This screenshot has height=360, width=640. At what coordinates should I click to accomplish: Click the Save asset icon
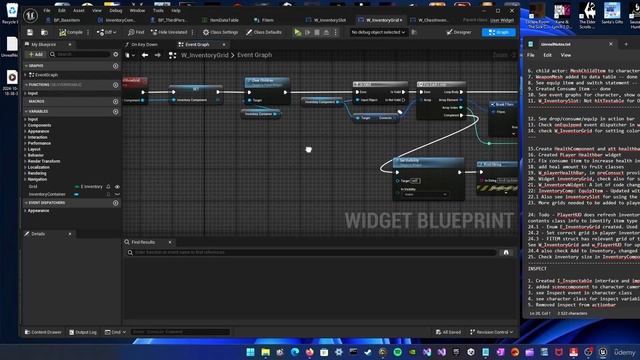point(30,32)
